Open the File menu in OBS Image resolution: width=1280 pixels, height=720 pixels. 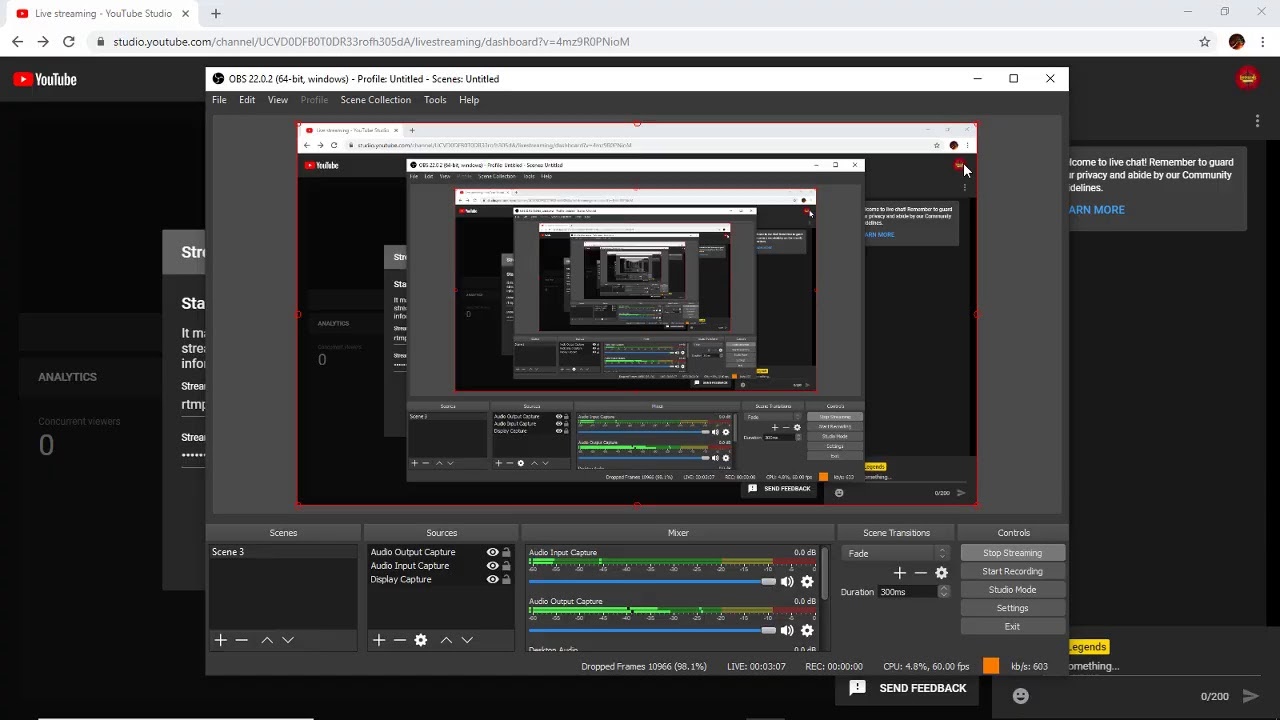(x=219, y=100)
